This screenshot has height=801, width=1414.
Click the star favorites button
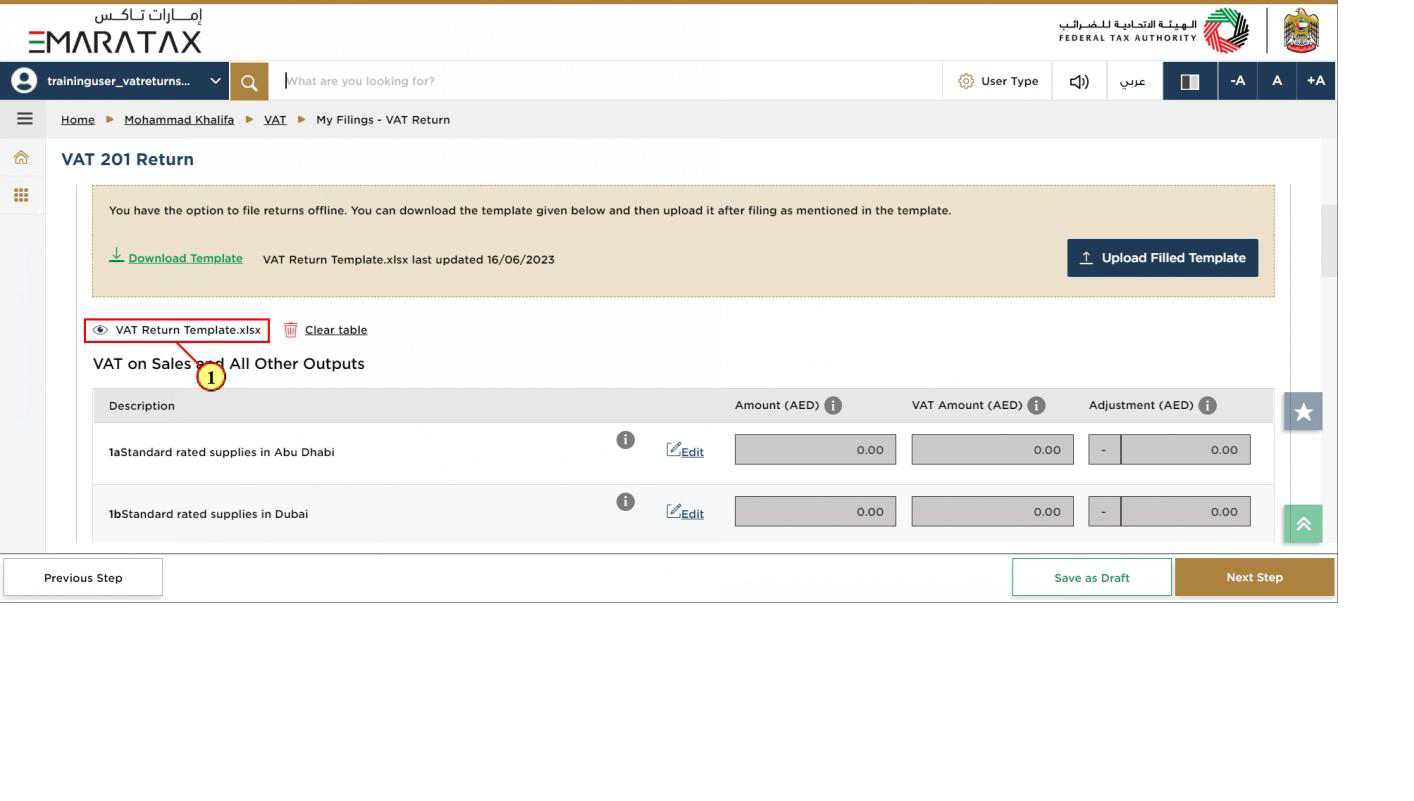[1303, 411]
